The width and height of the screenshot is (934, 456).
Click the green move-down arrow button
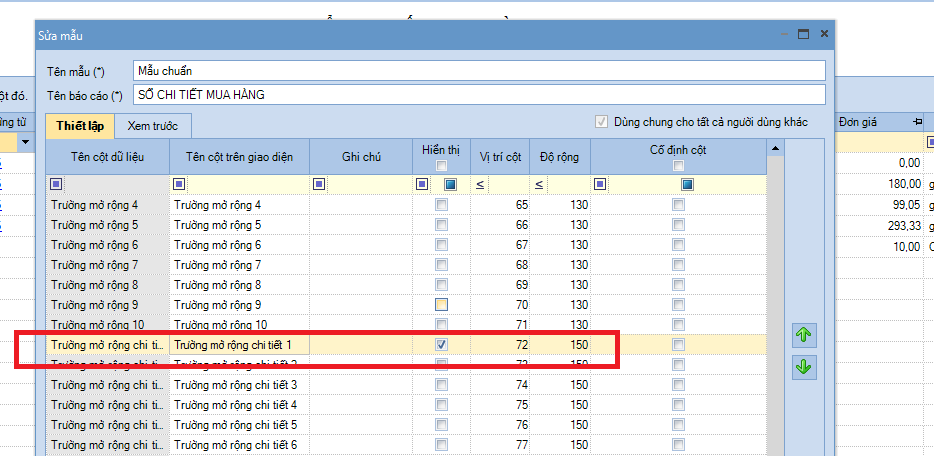tap(804, 366)
